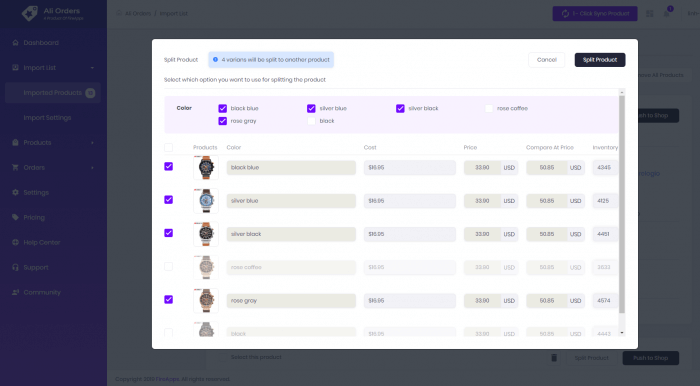The width and height of the screenshot is (700, 386).
Task: Click the Products bag icon
Action: coord(15,142)
